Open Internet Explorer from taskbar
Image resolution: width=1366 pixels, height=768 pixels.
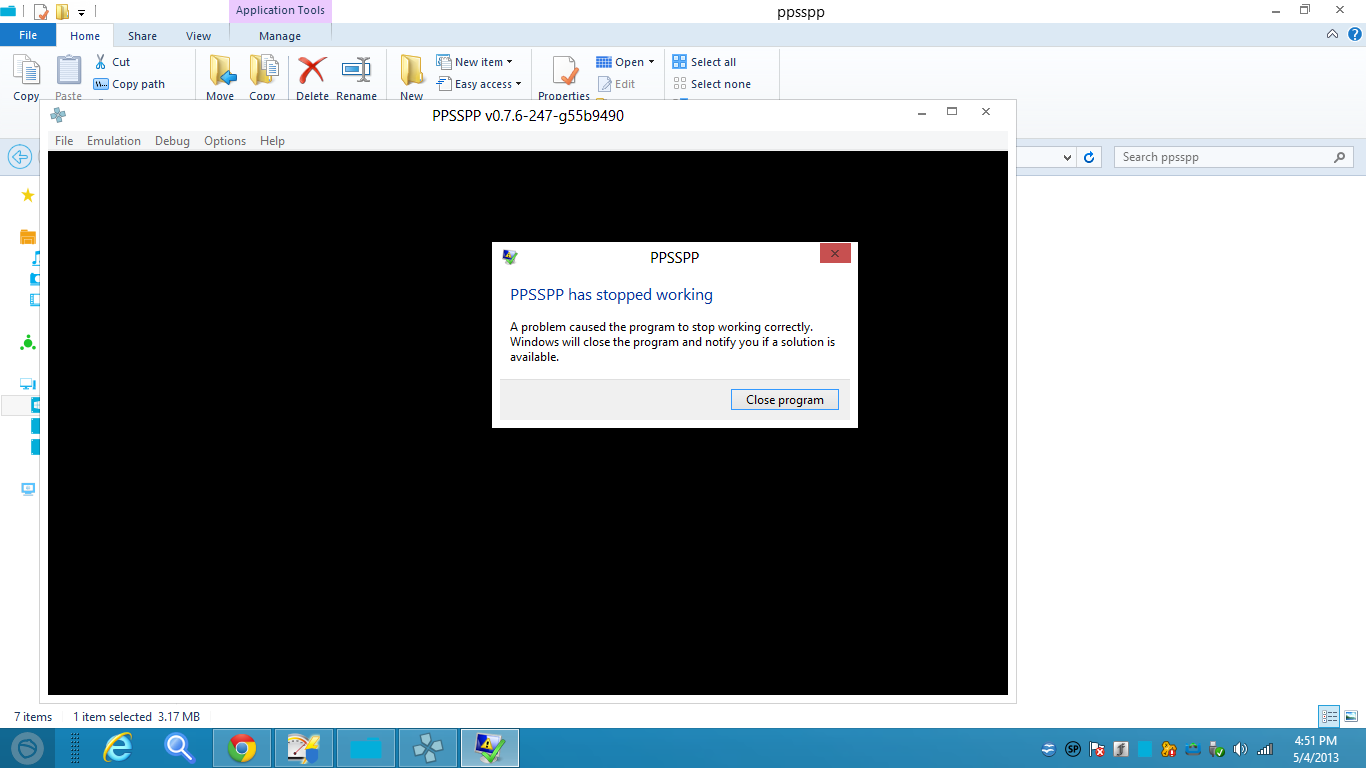[118, 747]
